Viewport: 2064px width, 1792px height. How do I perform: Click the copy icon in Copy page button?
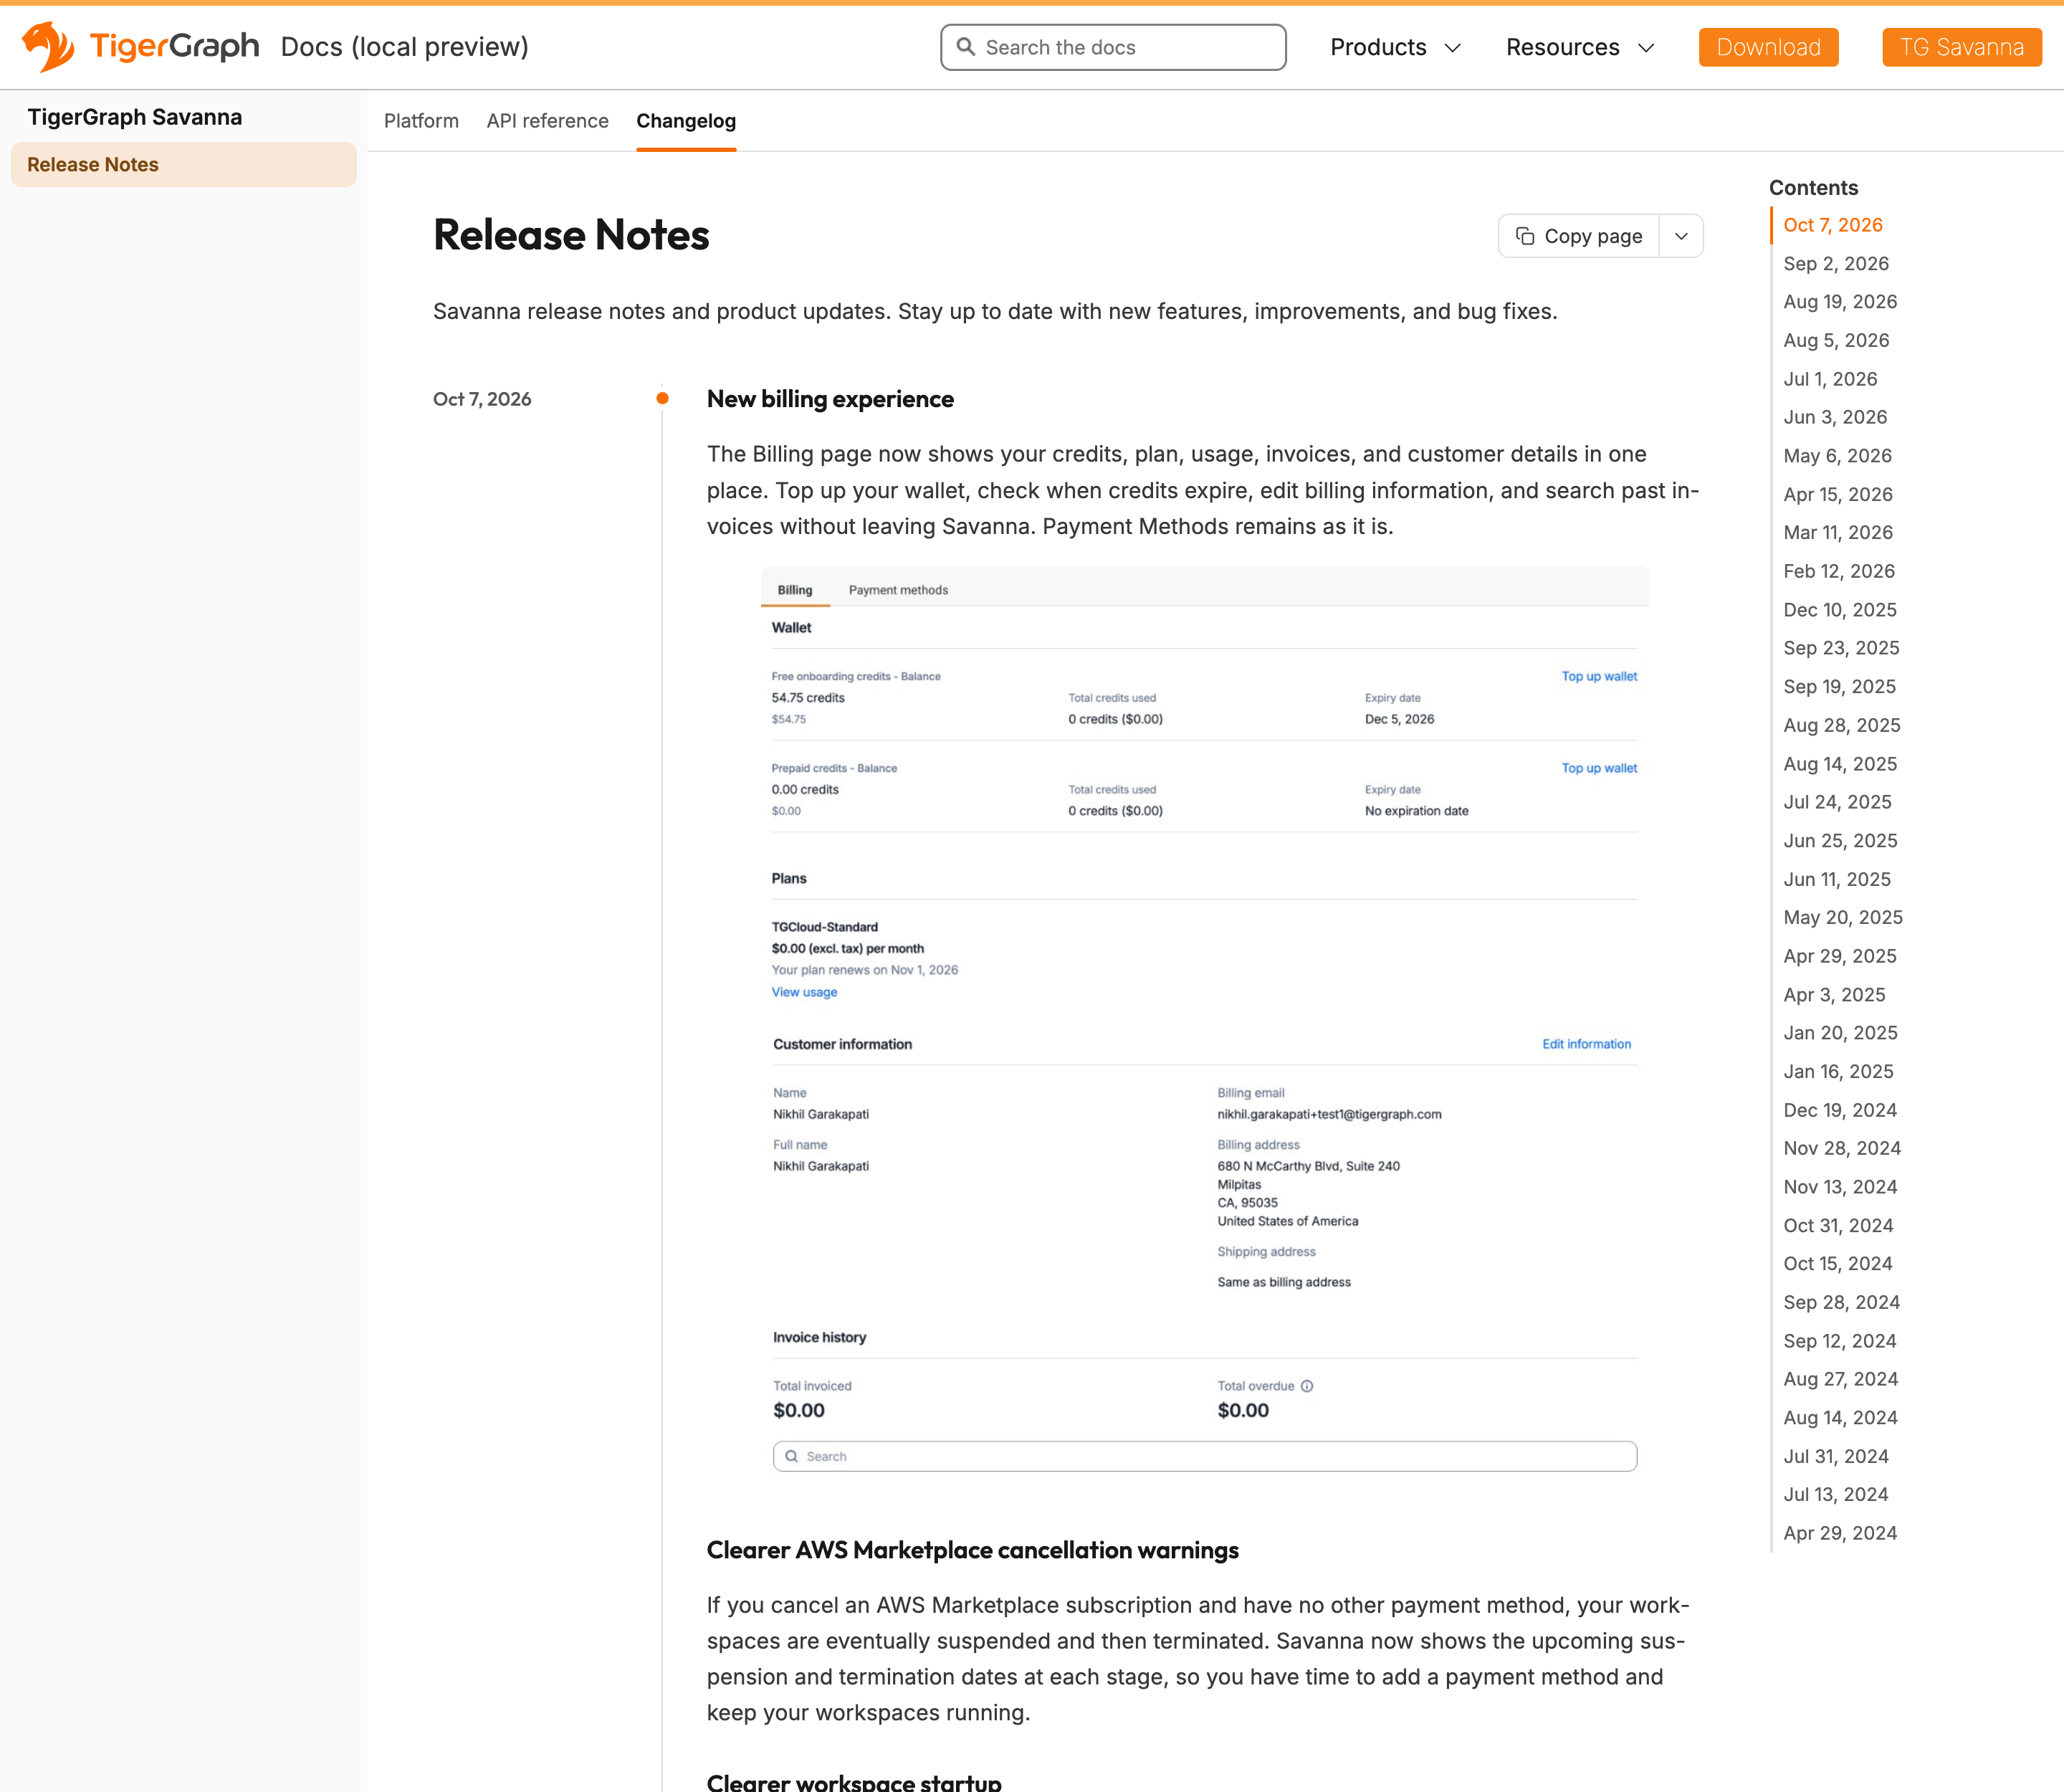pos(1525,236)
